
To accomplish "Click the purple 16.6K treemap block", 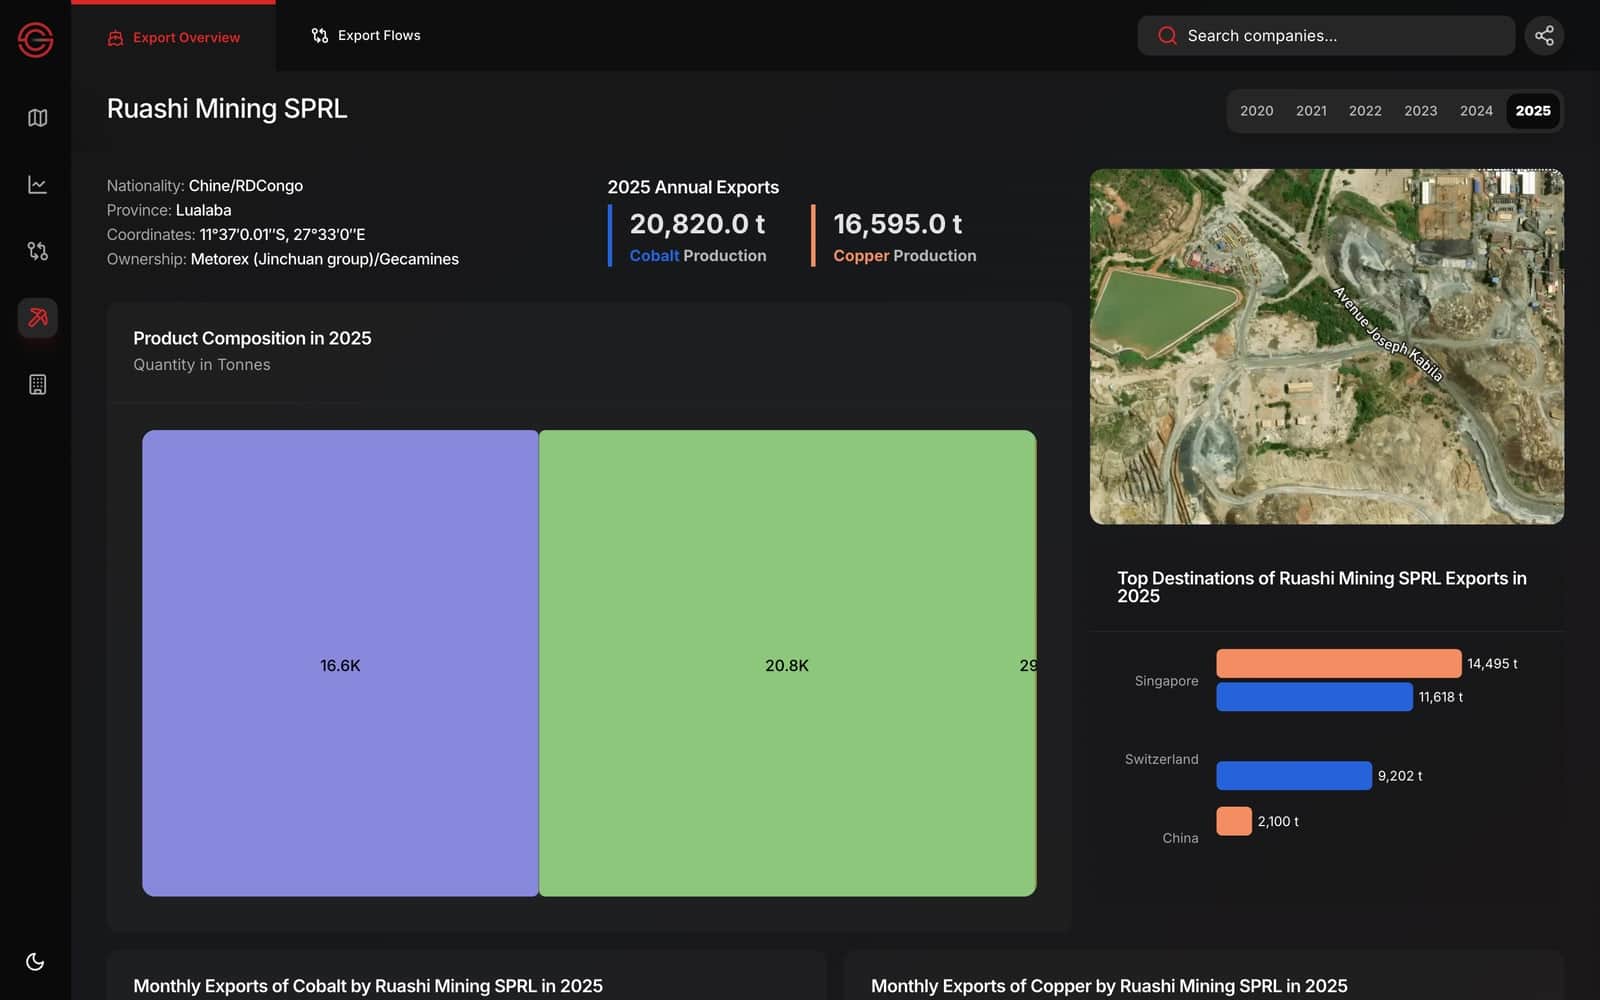I will 340,663.
